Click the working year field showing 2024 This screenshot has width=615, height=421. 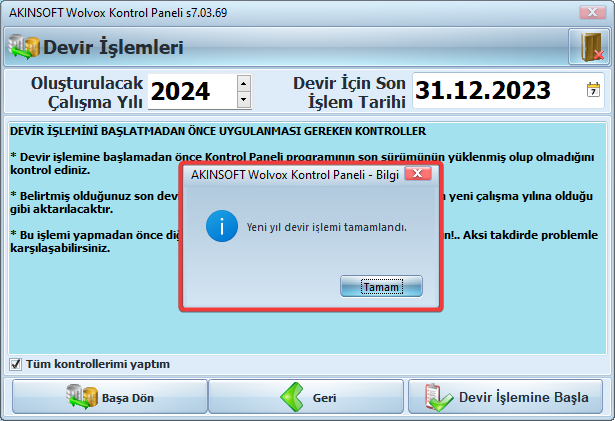point(193,91)
